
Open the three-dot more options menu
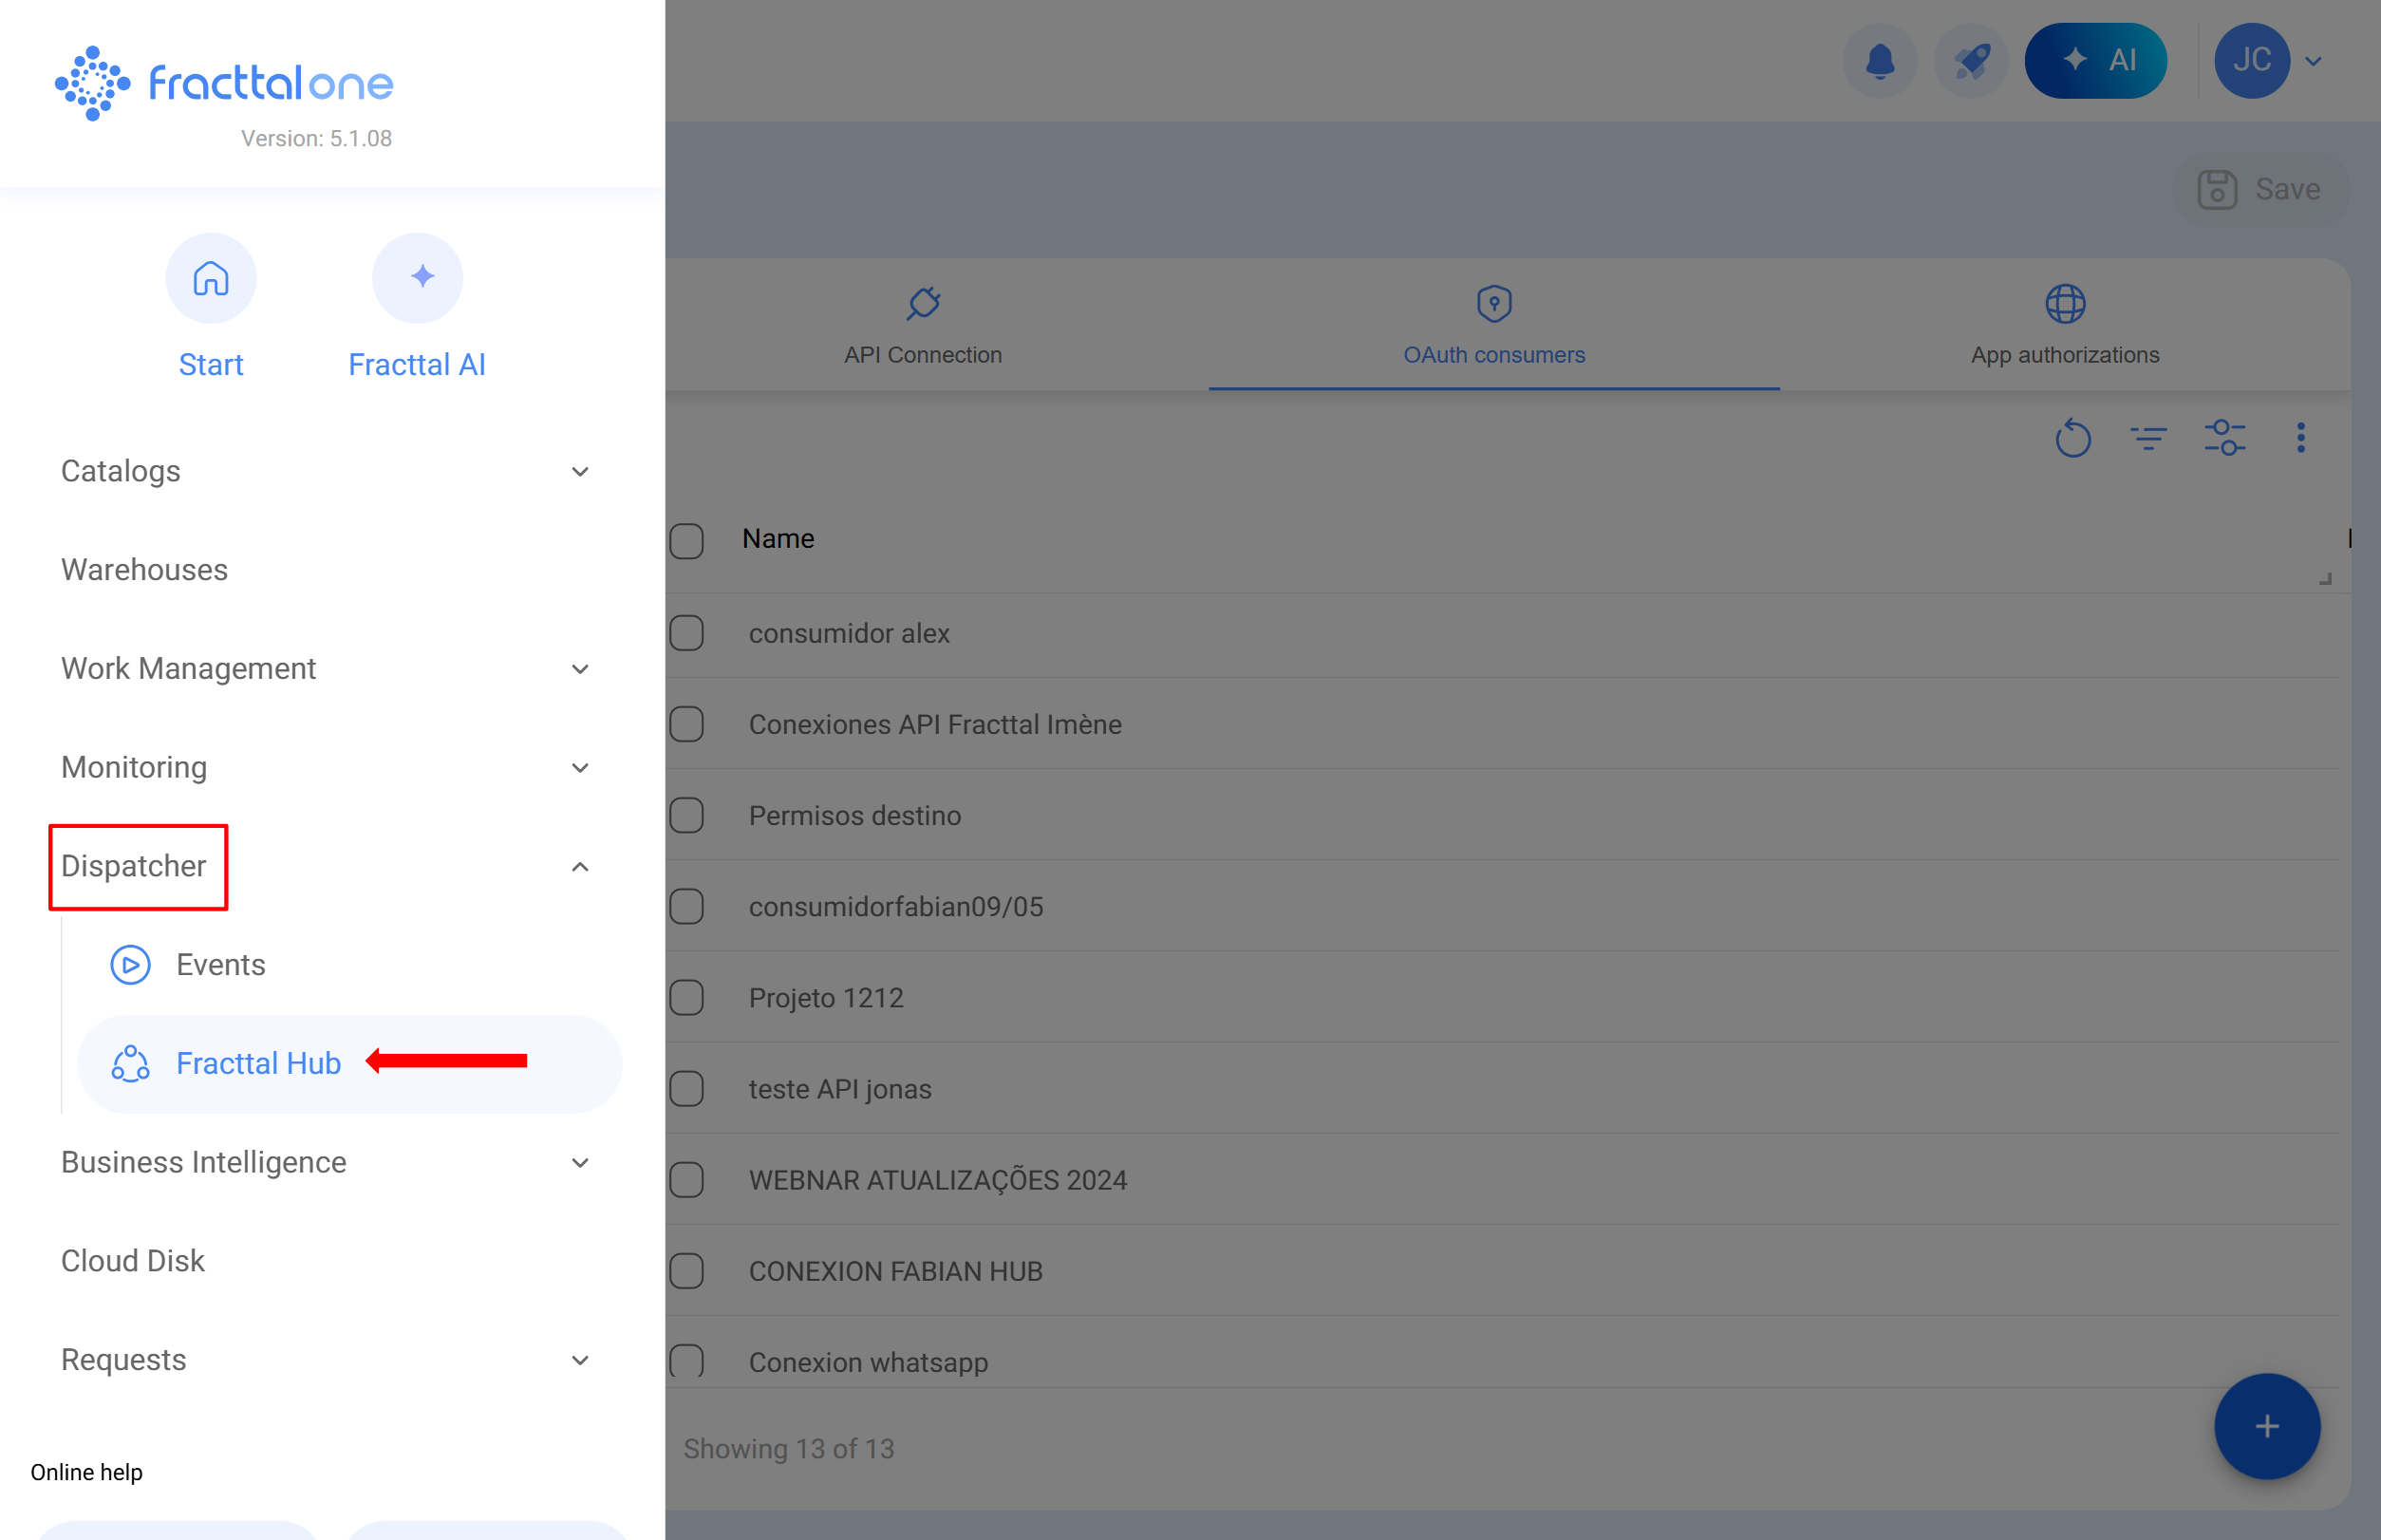click(x=2300, y=438)
